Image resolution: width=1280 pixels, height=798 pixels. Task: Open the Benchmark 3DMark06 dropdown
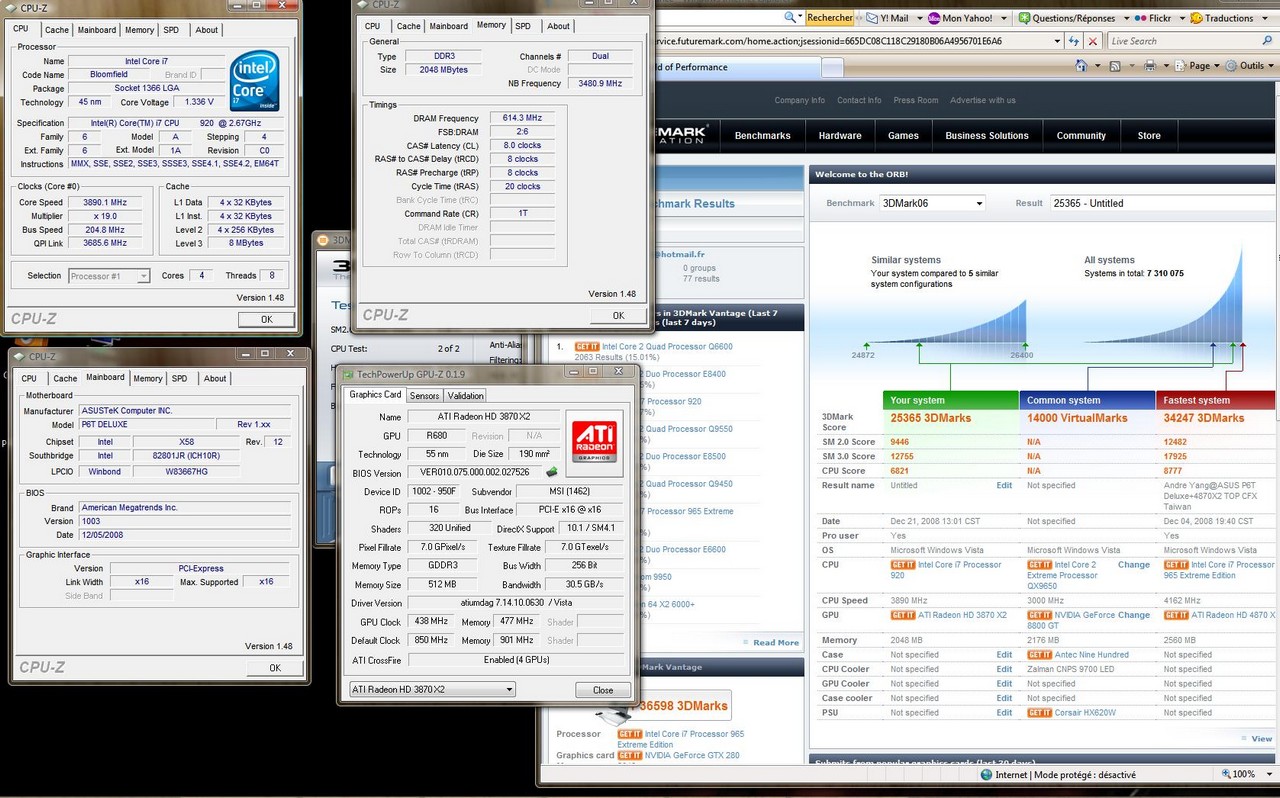[x=932, y=203]
